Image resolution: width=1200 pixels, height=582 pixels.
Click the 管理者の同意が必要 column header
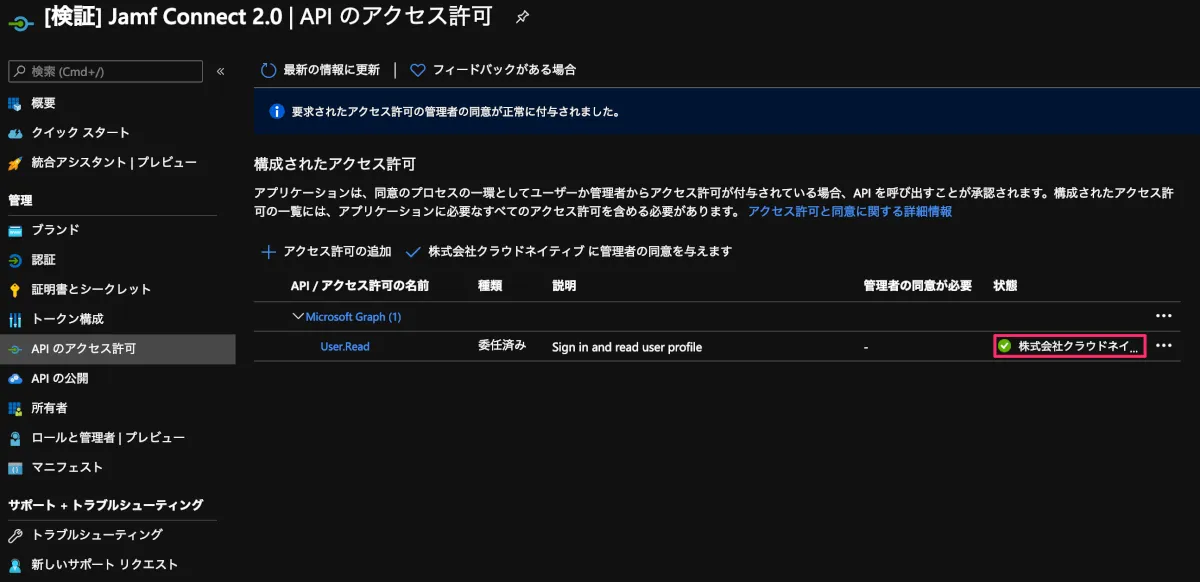coord(918,286)
